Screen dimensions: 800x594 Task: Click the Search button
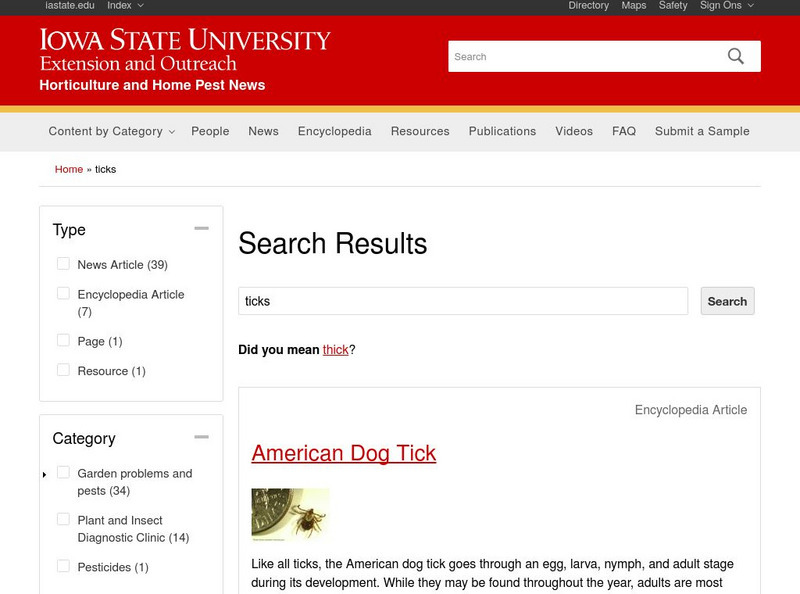pyautogui.click(x=727, y=301)
